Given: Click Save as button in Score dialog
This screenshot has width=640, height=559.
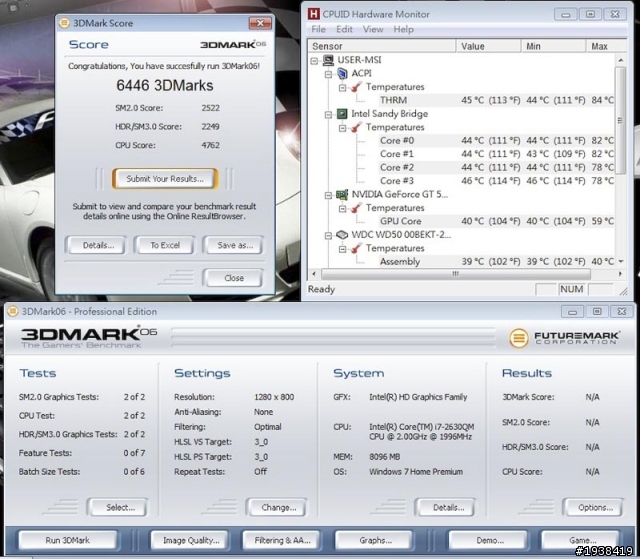Looking at the screenshot, I should click(x=235, y=245).
